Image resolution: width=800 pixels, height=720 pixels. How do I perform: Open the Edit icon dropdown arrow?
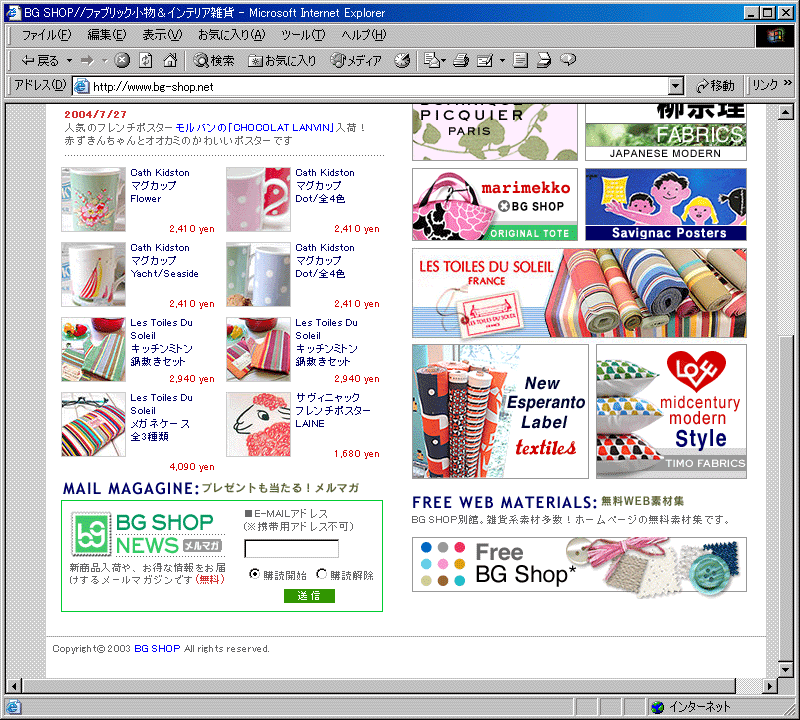click(x=502, y=61)
